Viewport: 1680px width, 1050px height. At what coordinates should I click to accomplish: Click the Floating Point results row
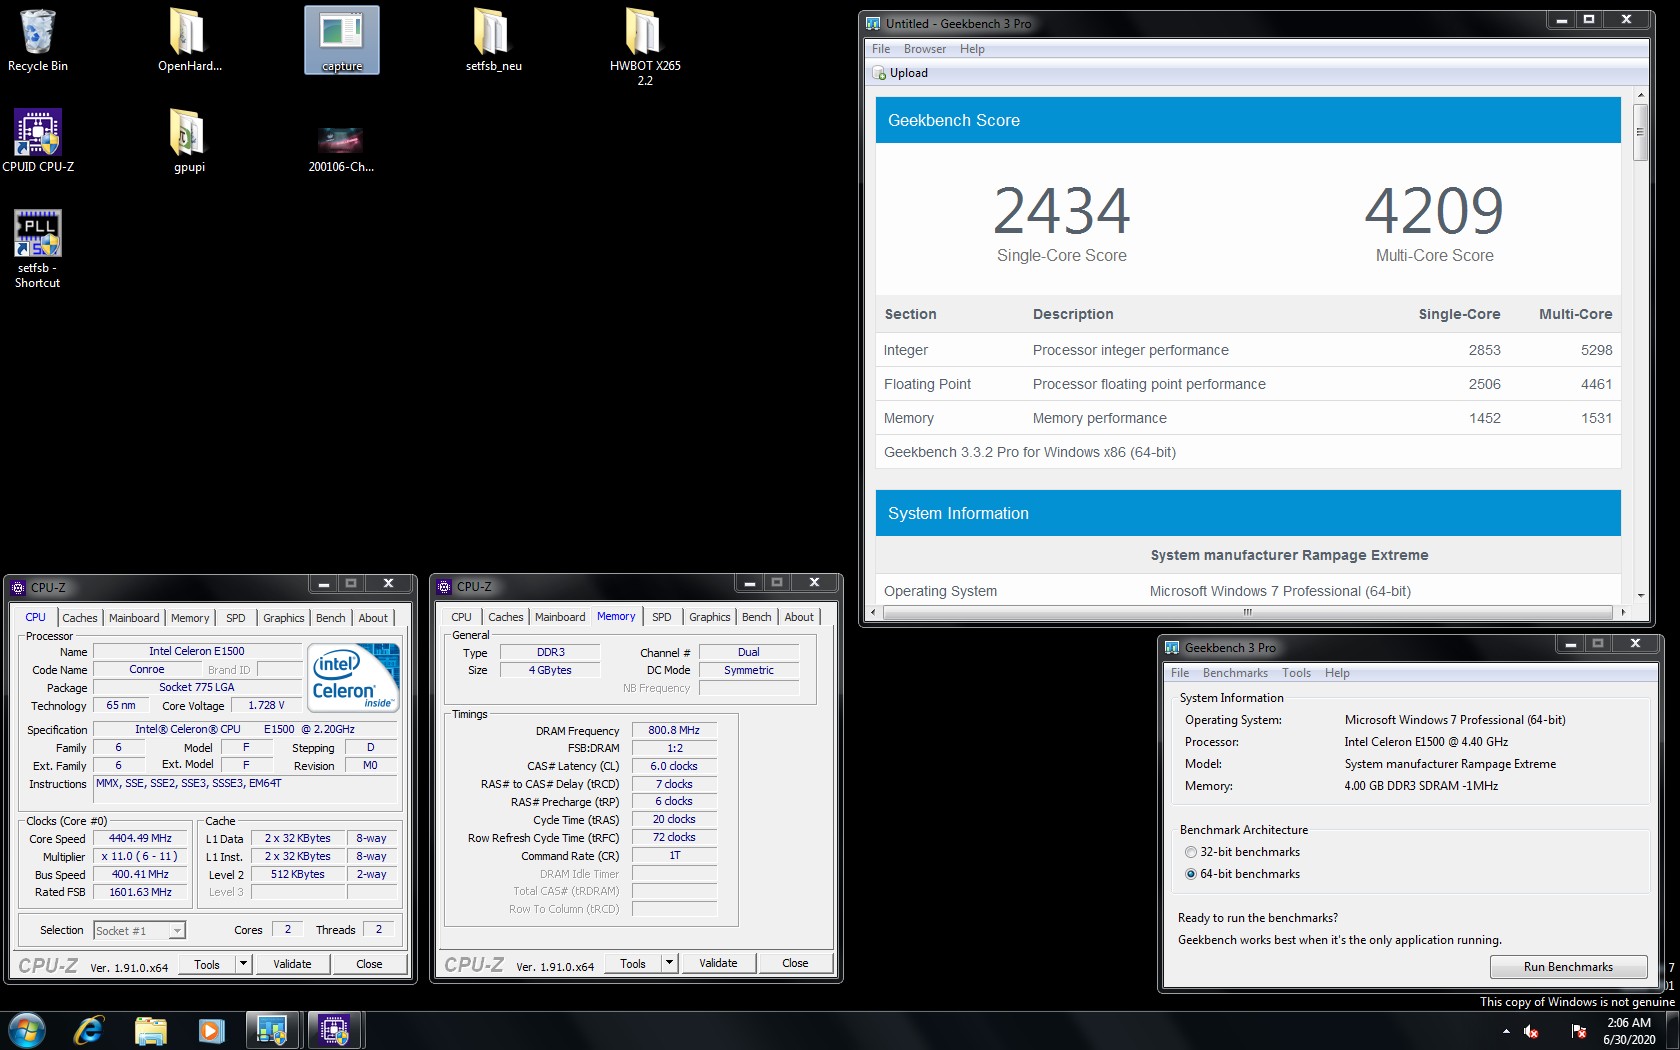click(1248, 384)
